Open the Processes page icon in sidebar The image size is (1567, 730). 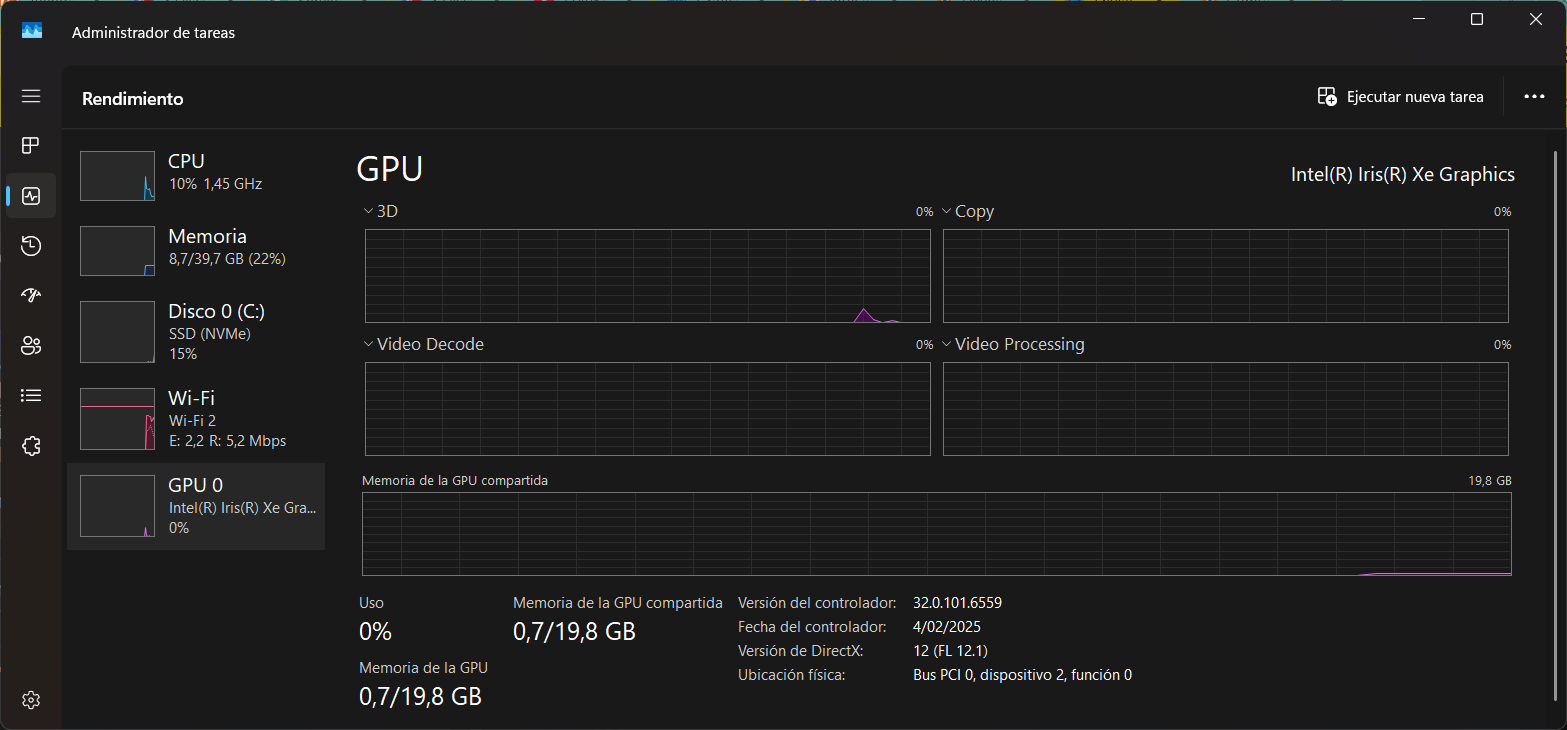click(31, 146)
